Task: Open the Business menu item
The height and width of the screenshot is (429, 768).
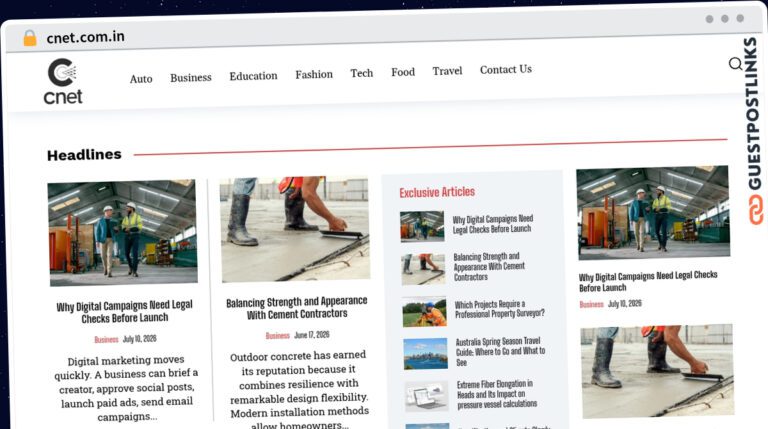Action: point(191,77)
